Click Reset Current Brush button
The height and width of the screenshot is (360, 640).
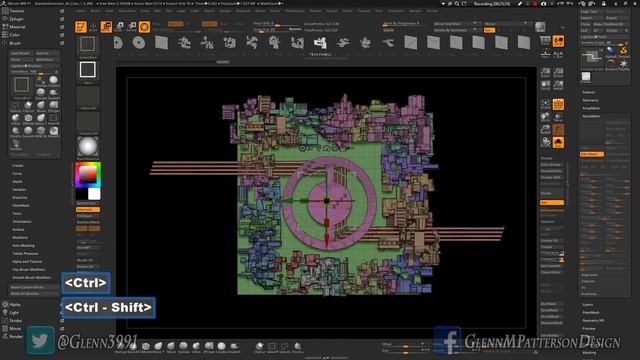point(33,287)
